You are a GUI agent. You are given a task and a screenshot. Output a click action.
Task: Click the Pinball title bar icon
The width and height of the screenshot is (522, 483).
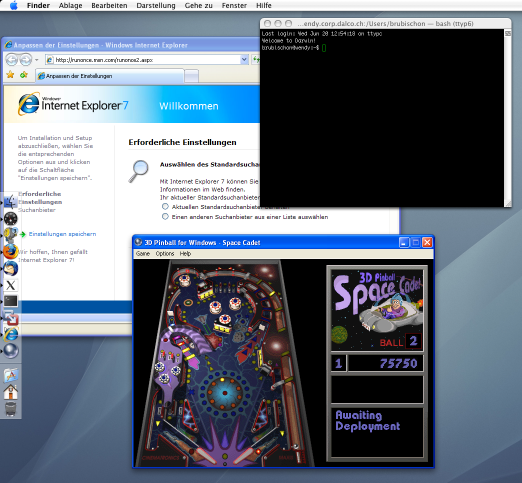coord(138,242)
